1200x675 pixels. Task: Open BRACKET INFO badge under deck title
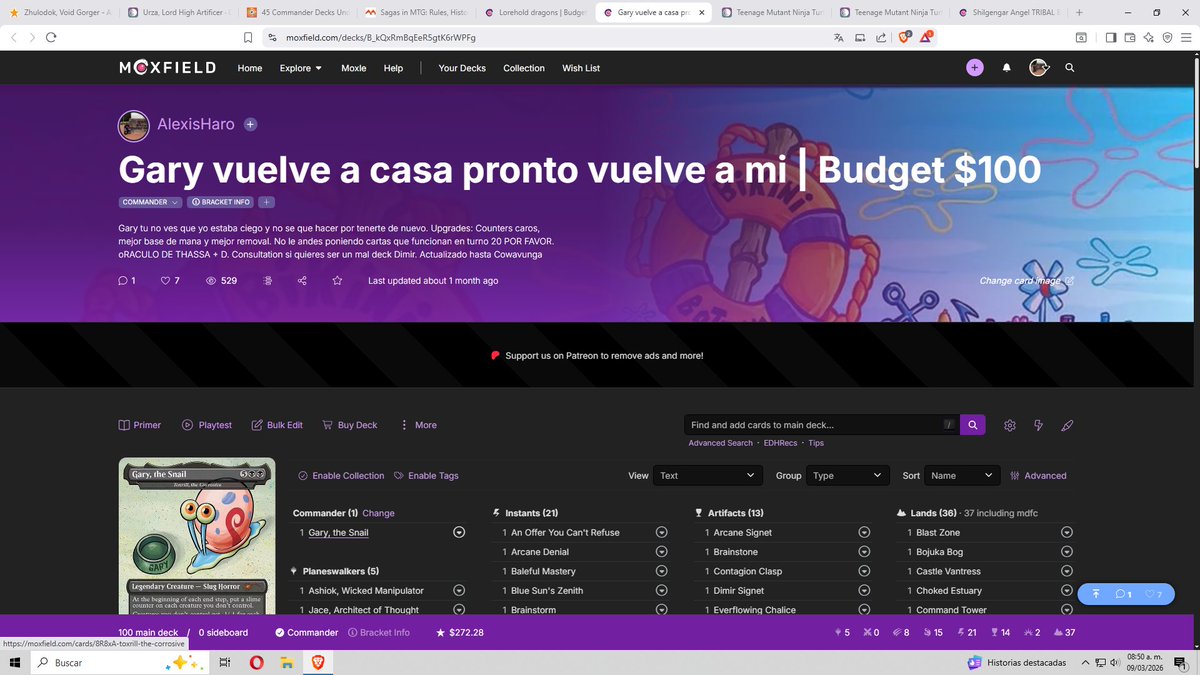(220, 202)
